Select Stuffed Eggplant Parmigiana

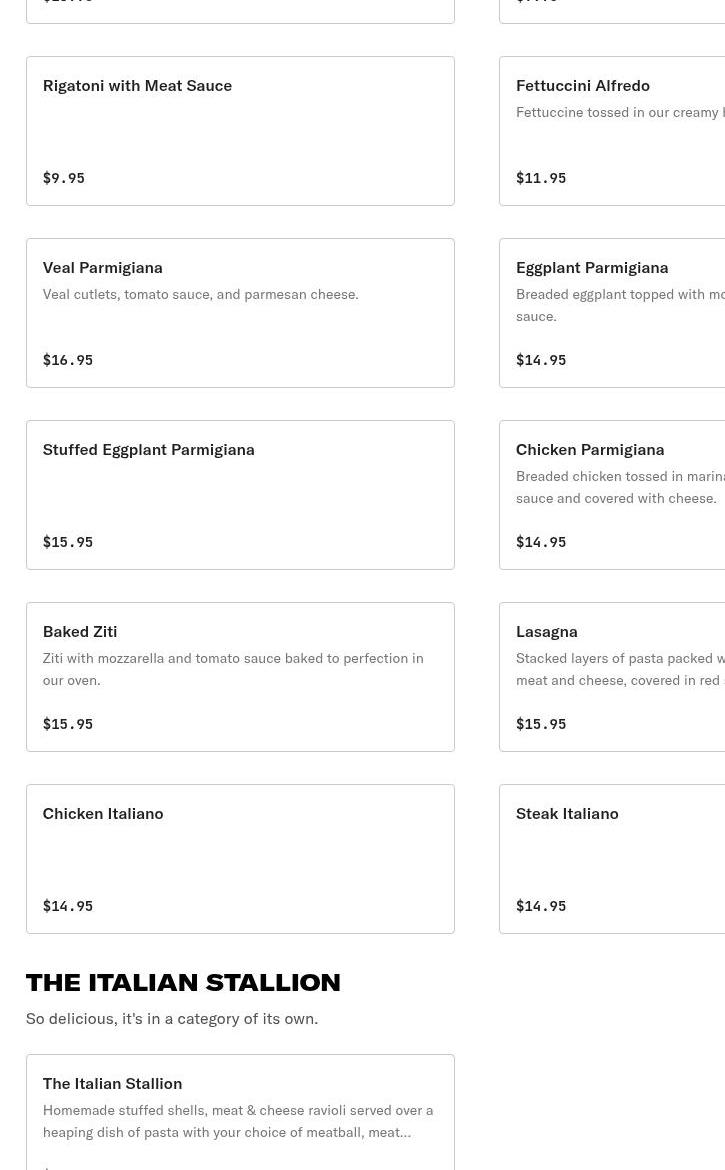[240, 495]
